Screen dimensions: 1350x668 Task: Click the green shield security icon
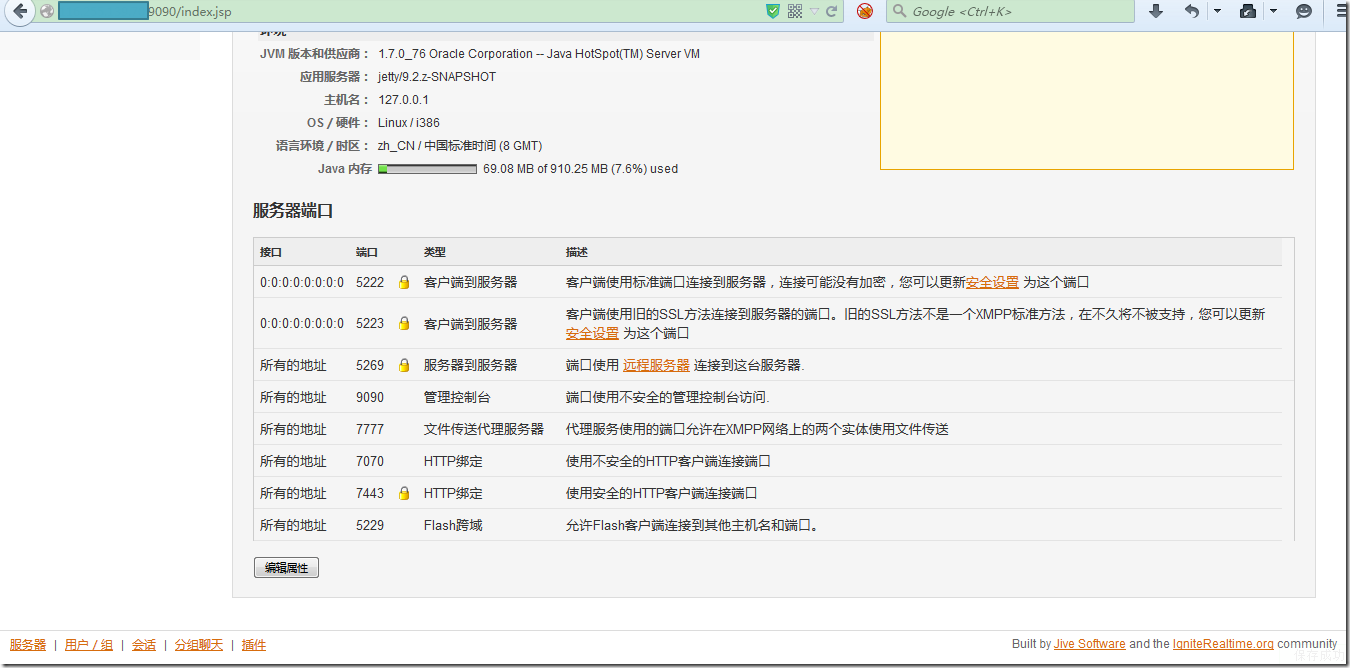click(772, 11)
